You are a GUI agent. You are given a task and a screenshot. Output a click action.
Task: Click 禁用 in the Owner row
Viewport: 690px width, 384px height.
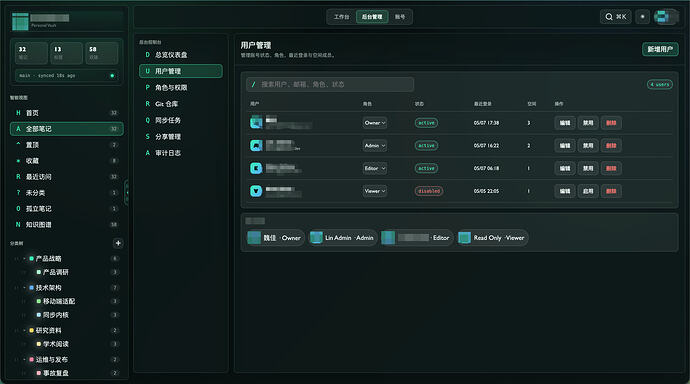(x=588, y=123)
